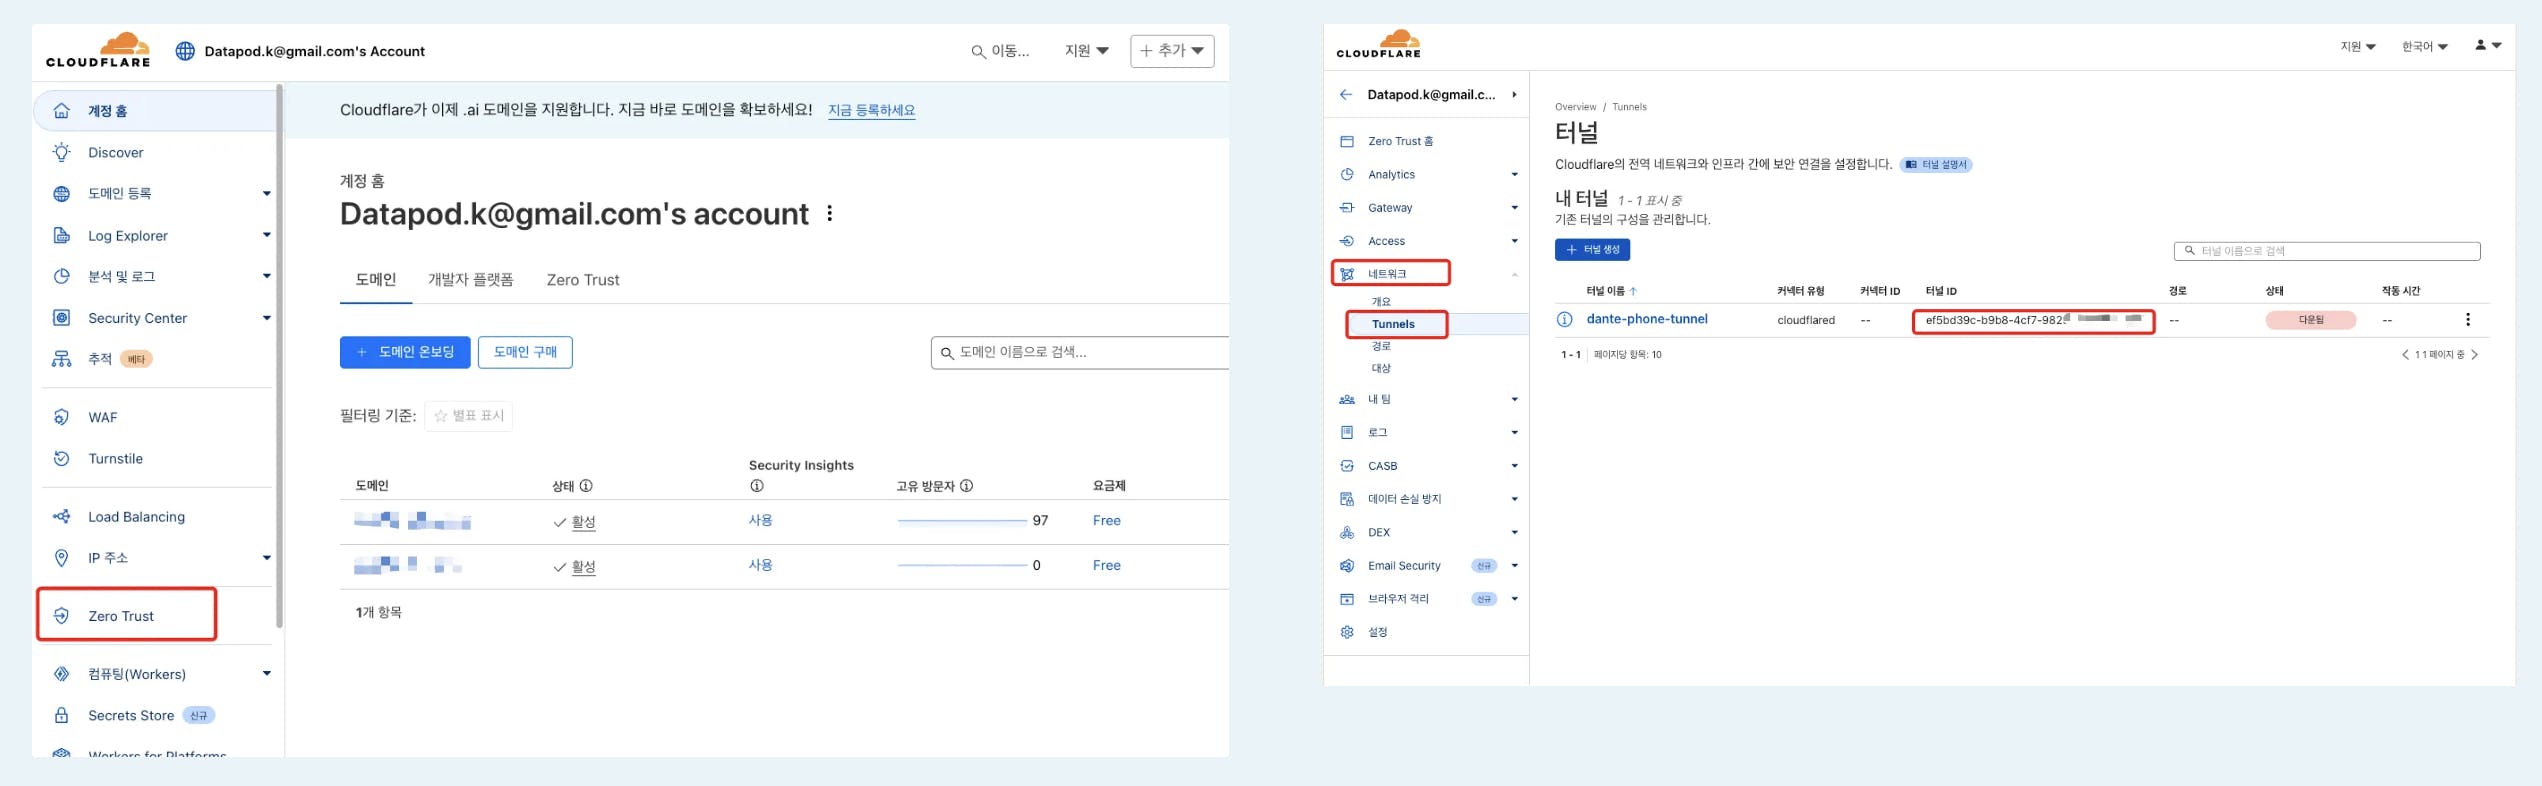Switch to the Zero Trust tab on account home

[x=583, y=280]
